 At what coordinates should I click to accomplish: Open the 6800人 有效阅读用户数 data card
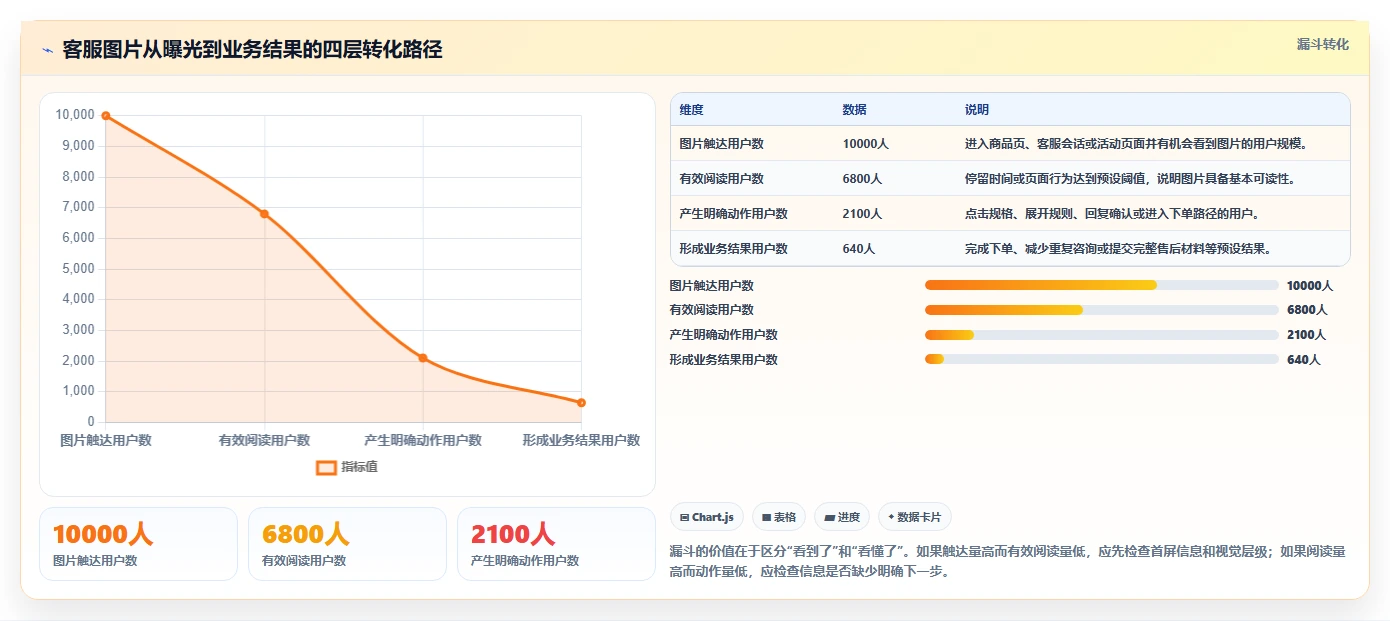pos(347,544)
